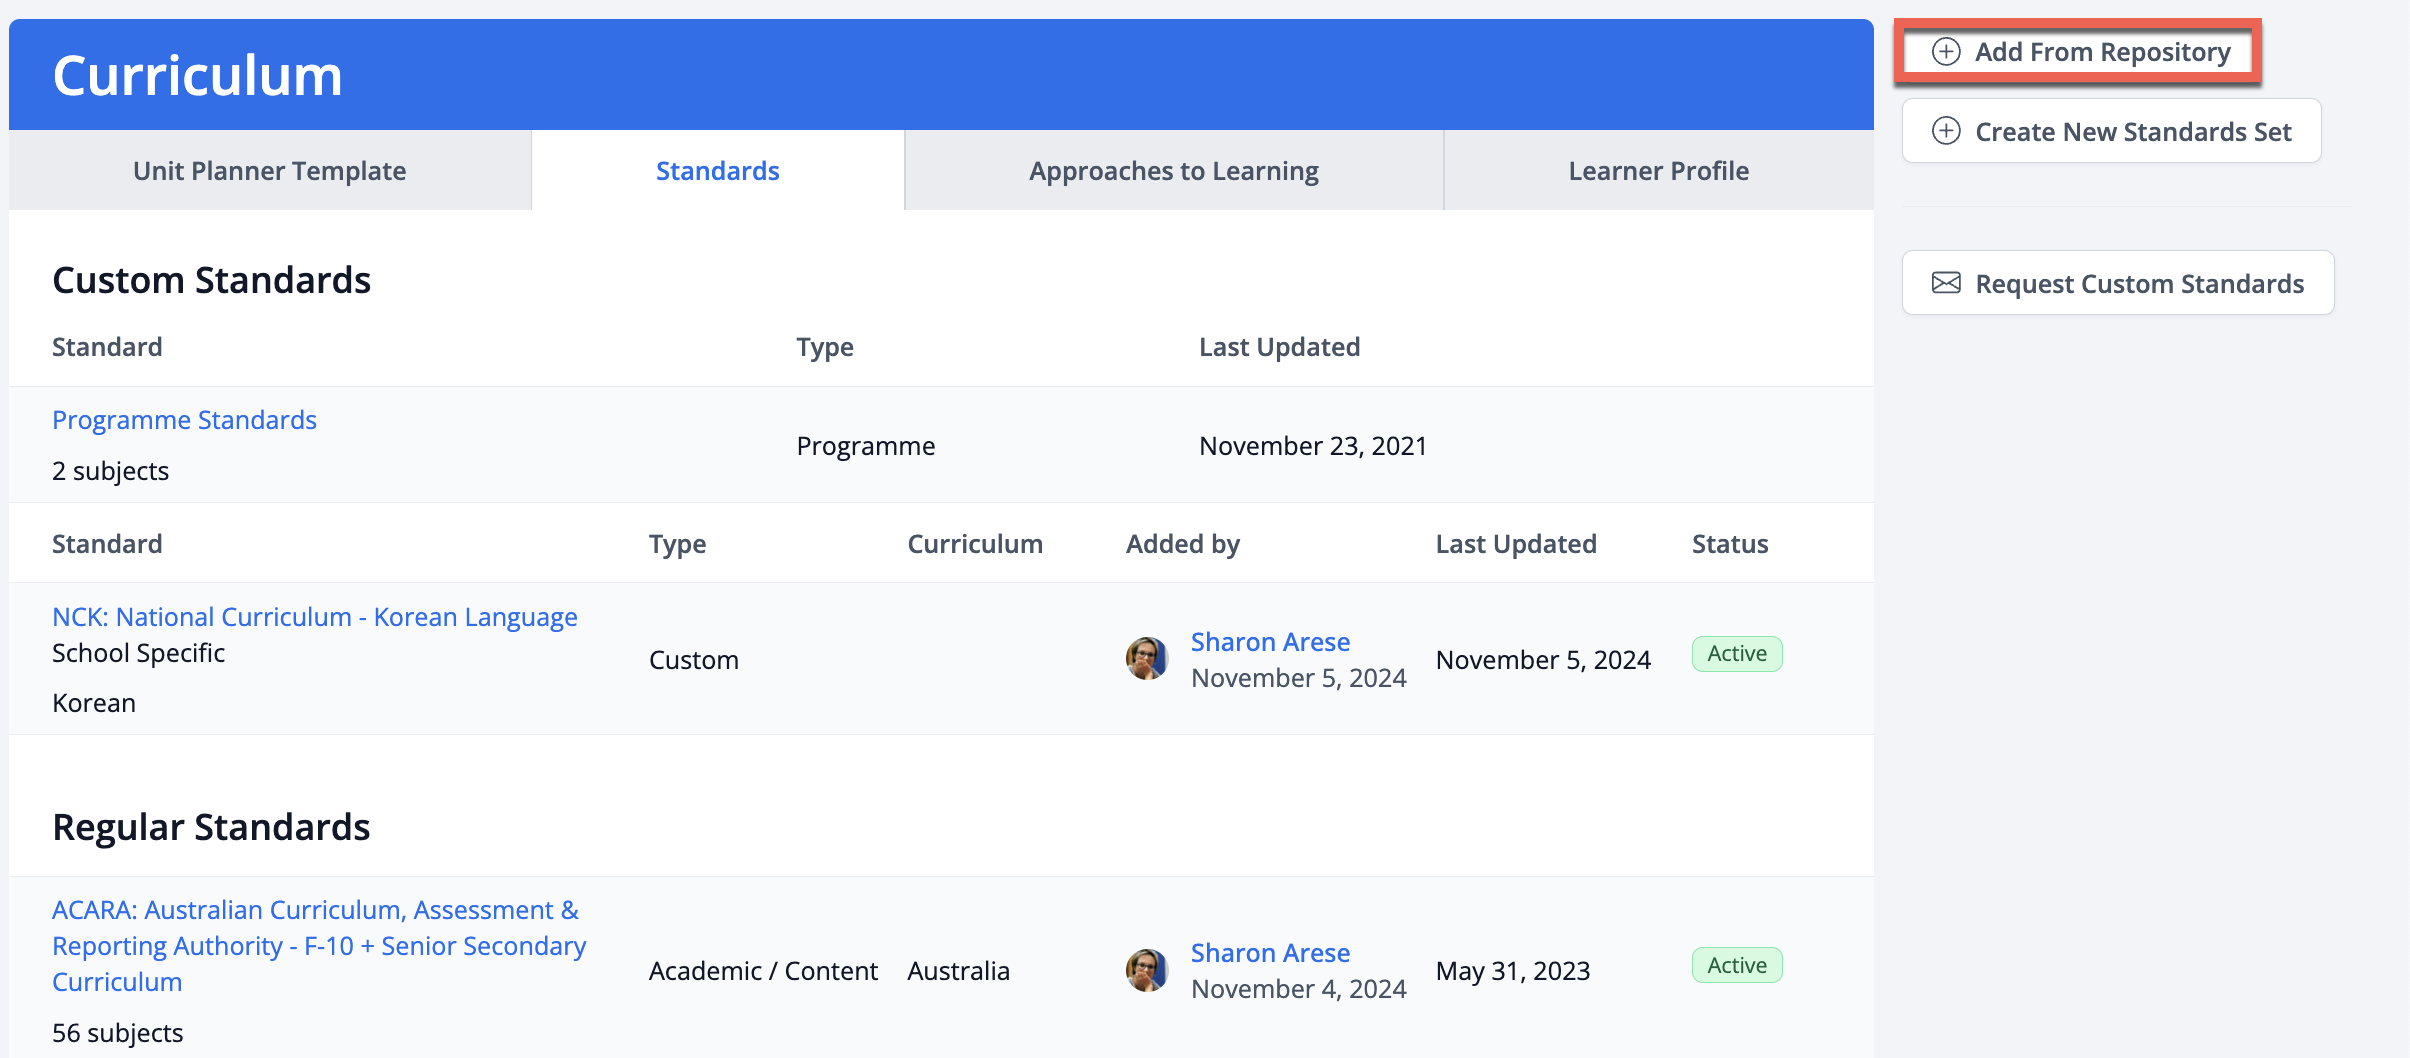
Task: Click the plus icon beside Create New Standards Set
Action: 1946,131
